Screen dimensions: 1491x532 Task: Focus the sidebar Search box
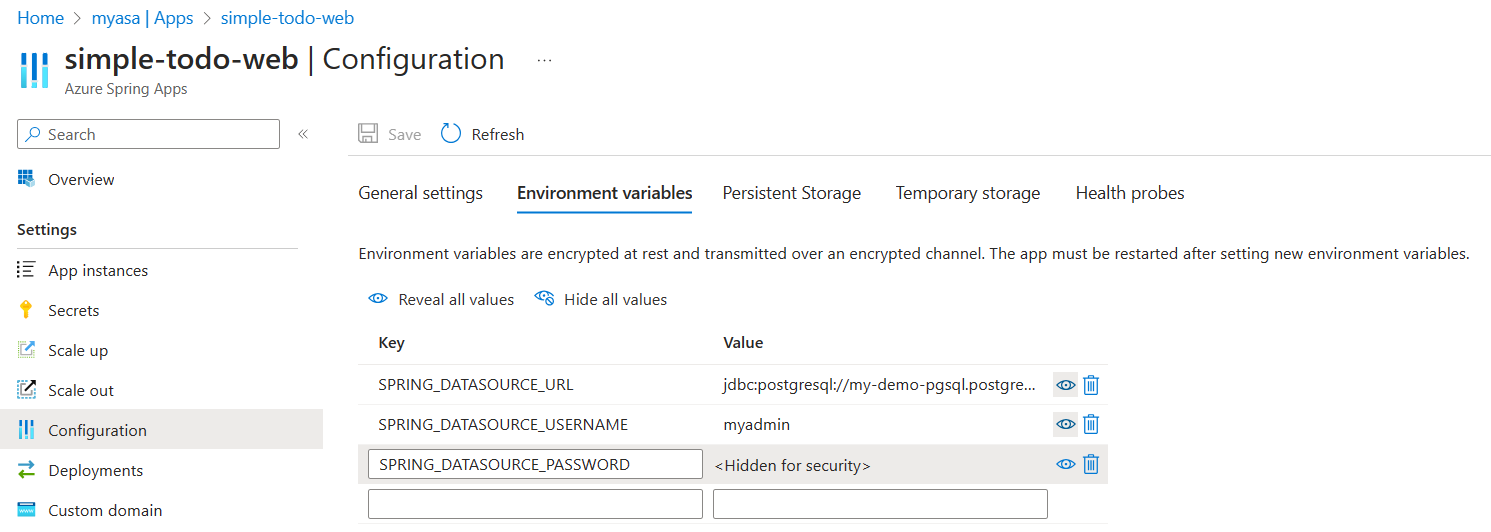coord(148,134)
